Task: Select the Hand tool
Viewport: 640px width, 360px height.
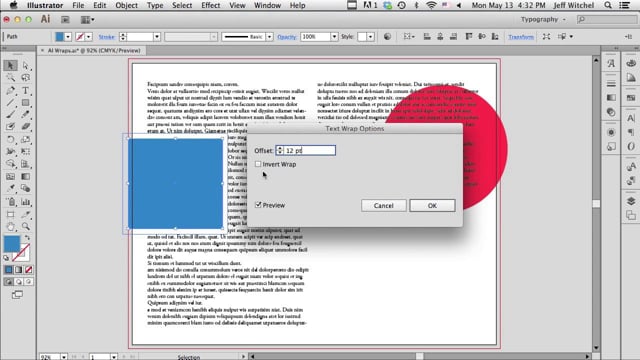Action: (11, 227)
